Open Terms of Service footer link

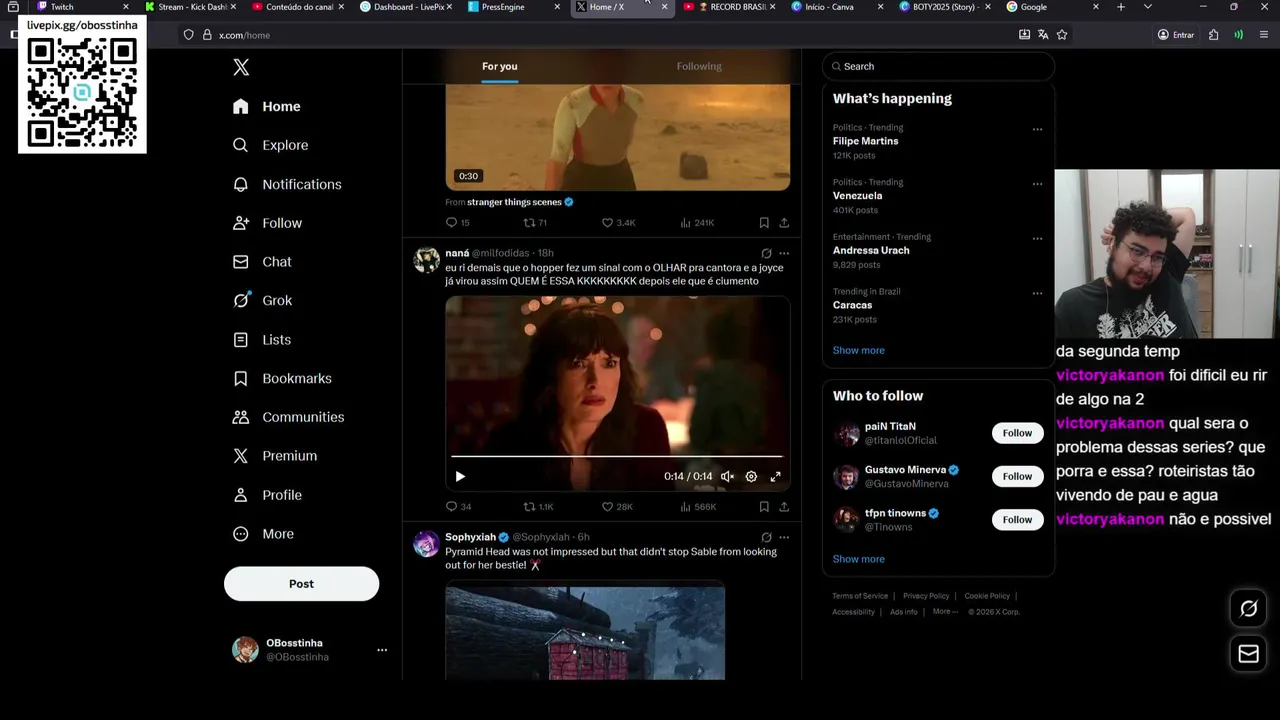[x=860, y=596]
